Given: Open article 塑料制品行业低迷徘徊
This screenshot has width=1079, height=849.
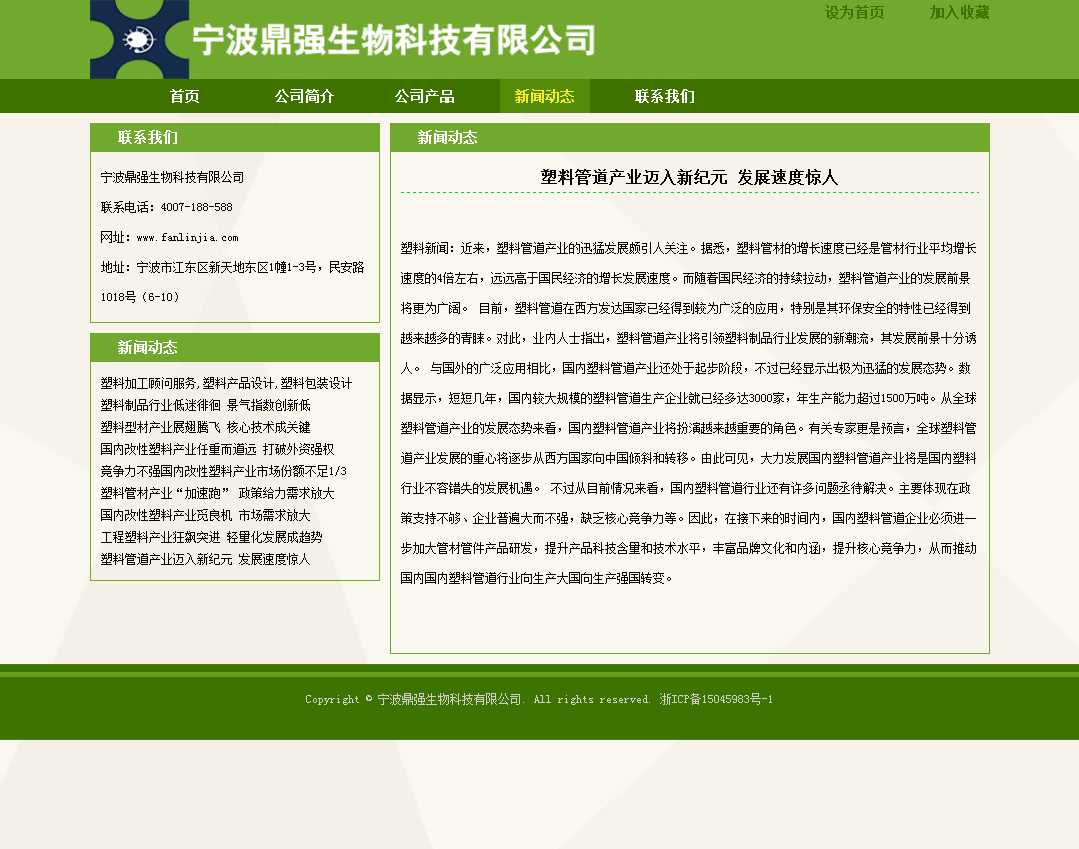Looking at the screenshot, I should click(205, 405).
